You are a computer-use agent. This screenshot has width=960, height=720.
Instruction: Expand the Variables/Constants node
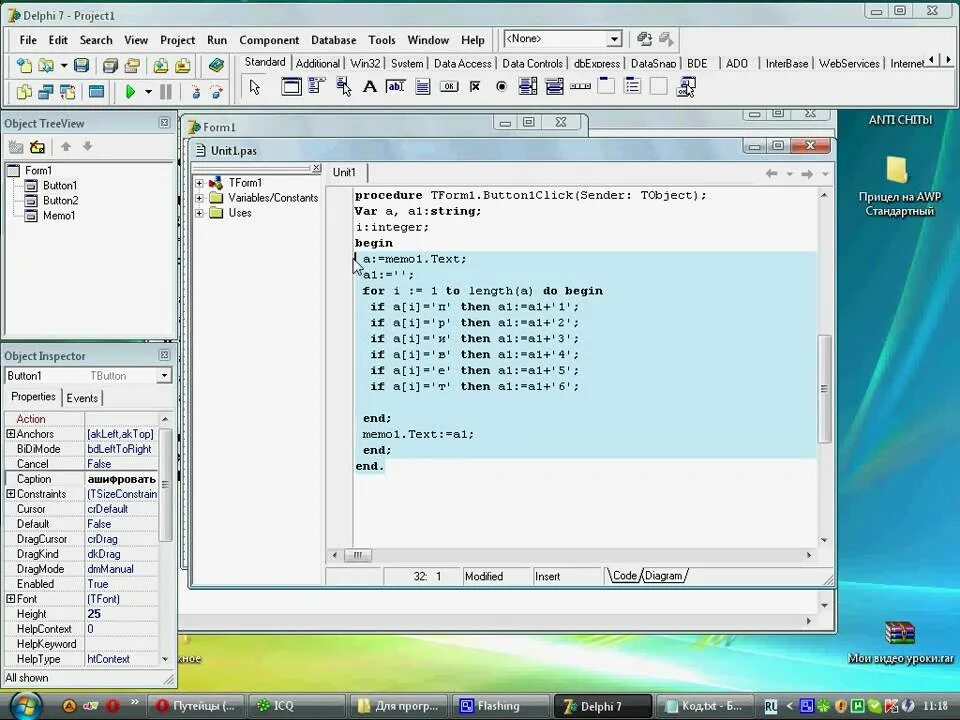pyautogui.click(x=199, y=198)
